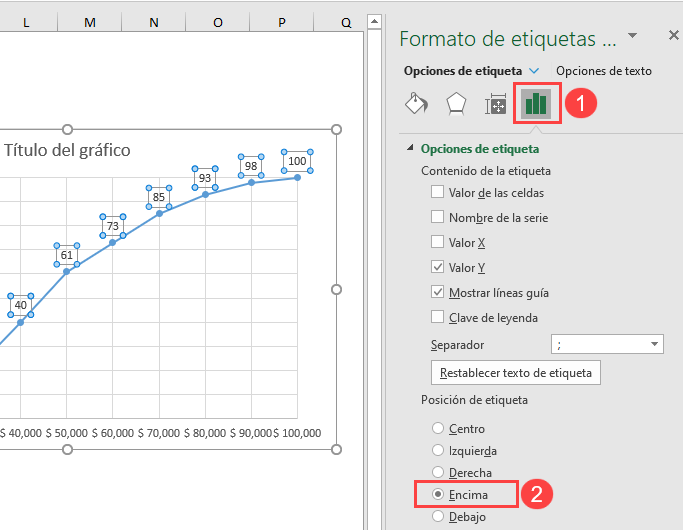This screenshot has height=530, width=683.
Task: Click Restablecer texto de etiqueta button
Action: pos(516,373)
